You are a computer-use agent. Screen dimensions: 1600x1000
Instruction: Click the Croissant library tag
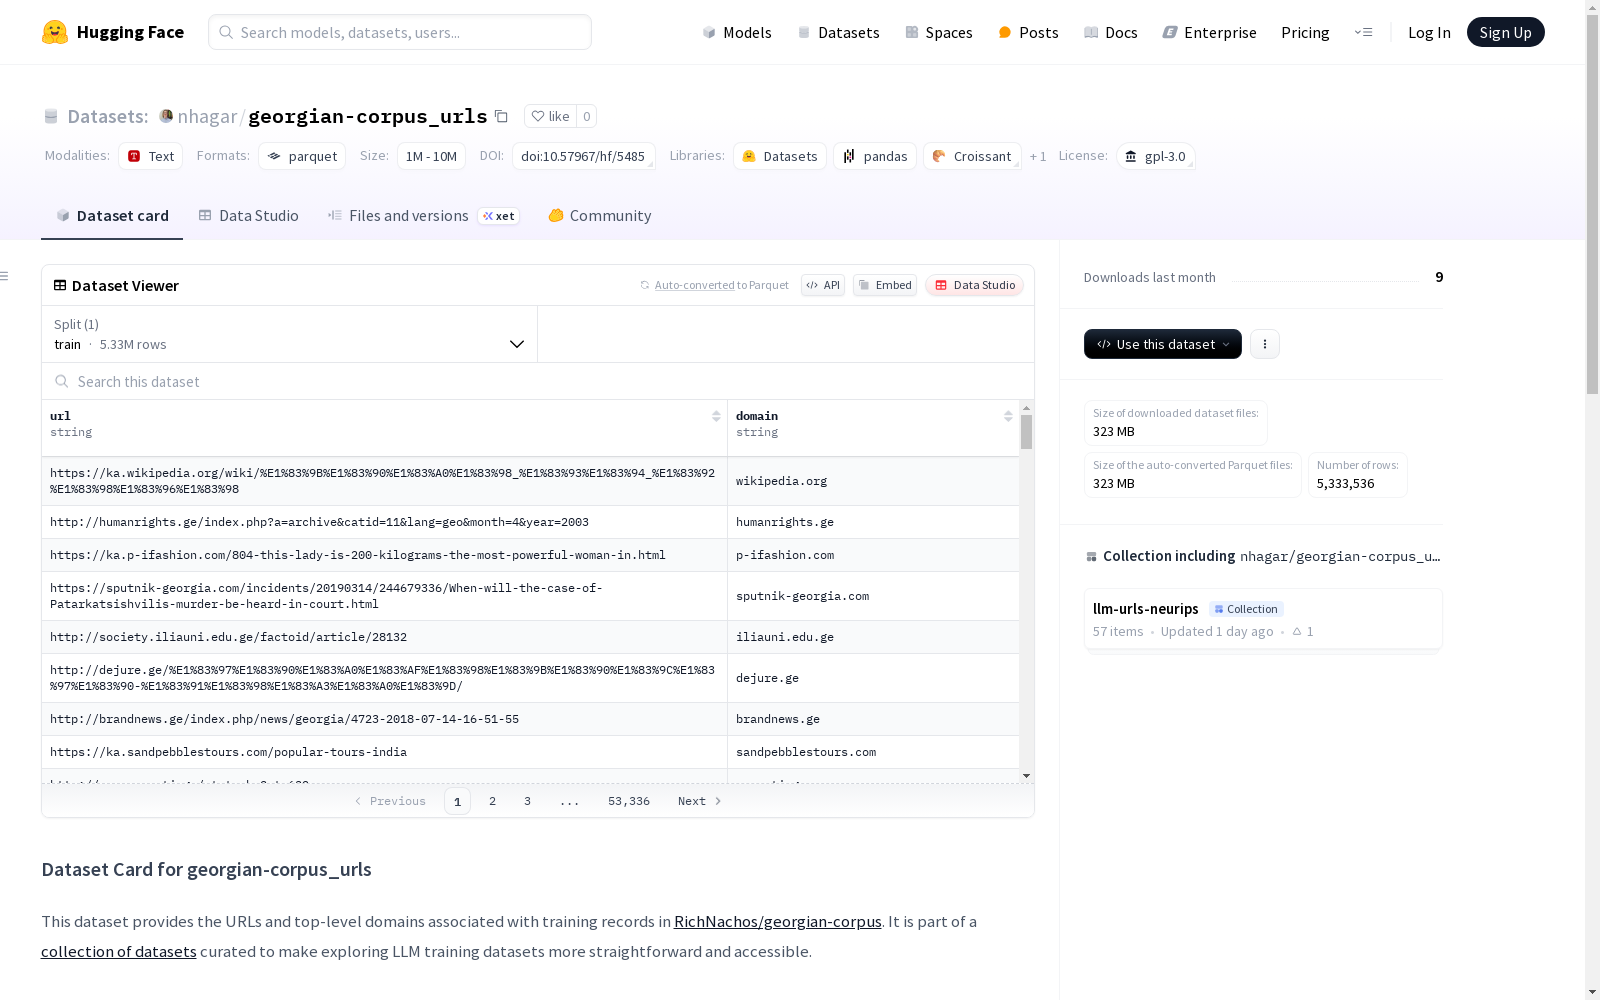972,156
